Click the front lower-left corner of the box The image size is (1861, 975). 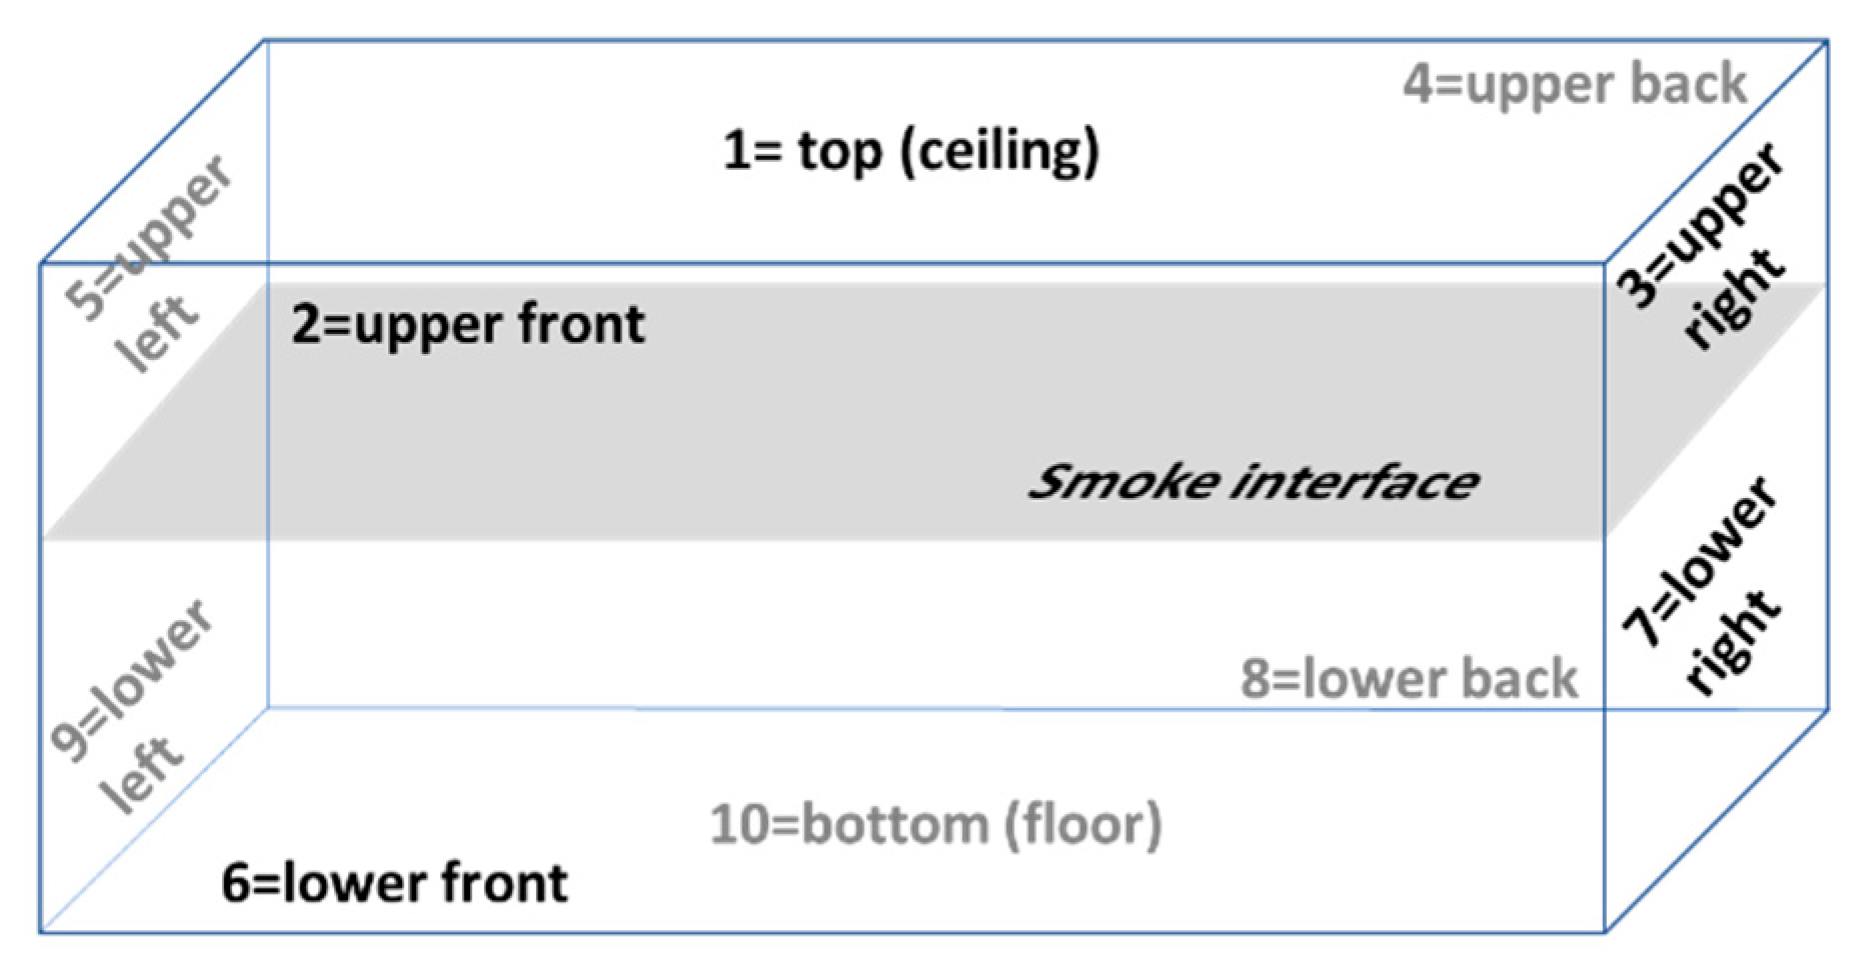tap(41, 932)
